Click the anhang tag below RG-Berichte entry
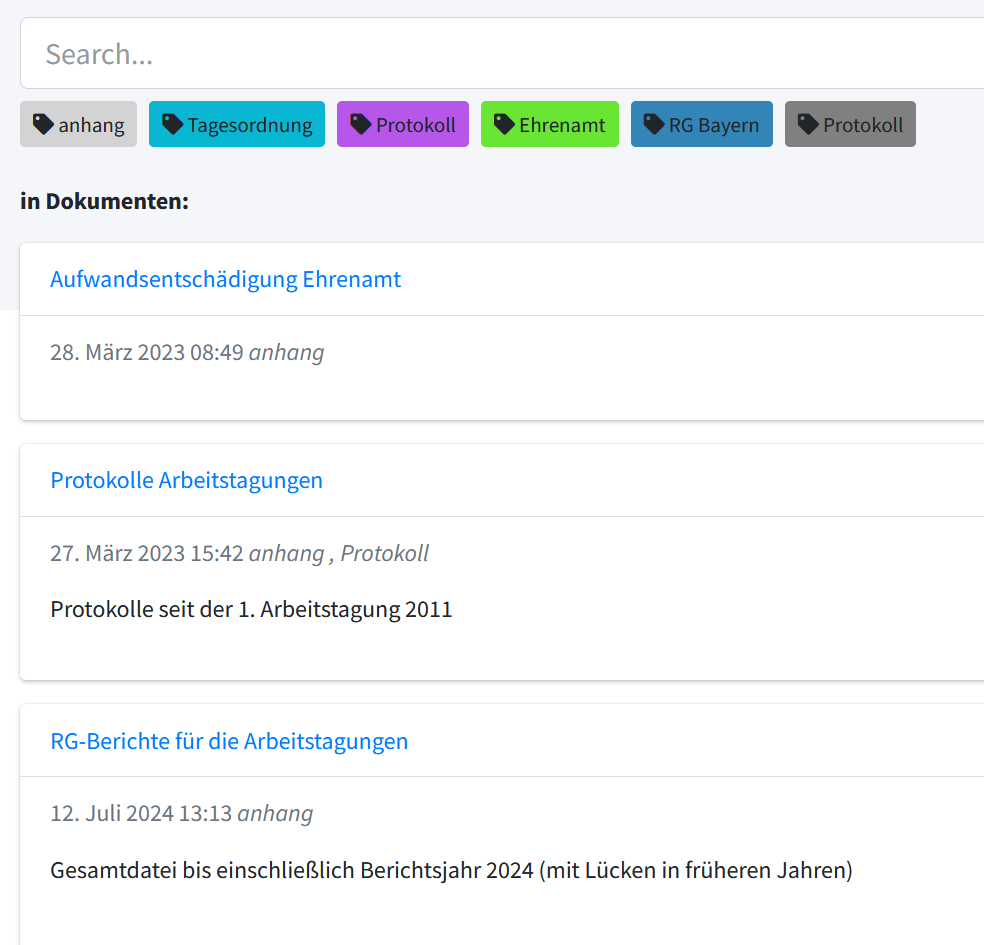Screen dimensions: 984x945 click(x=275, y=813)
